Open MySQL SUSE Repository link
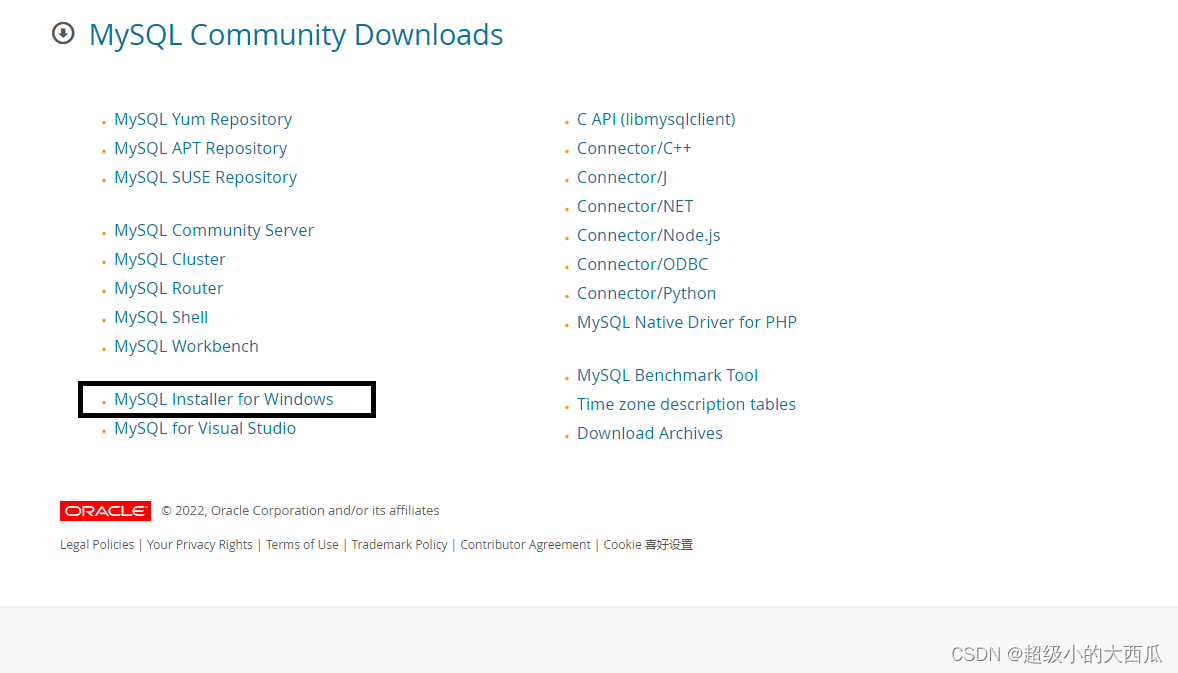The height and width of the screenshot is (673, 1178). point(206,177)
